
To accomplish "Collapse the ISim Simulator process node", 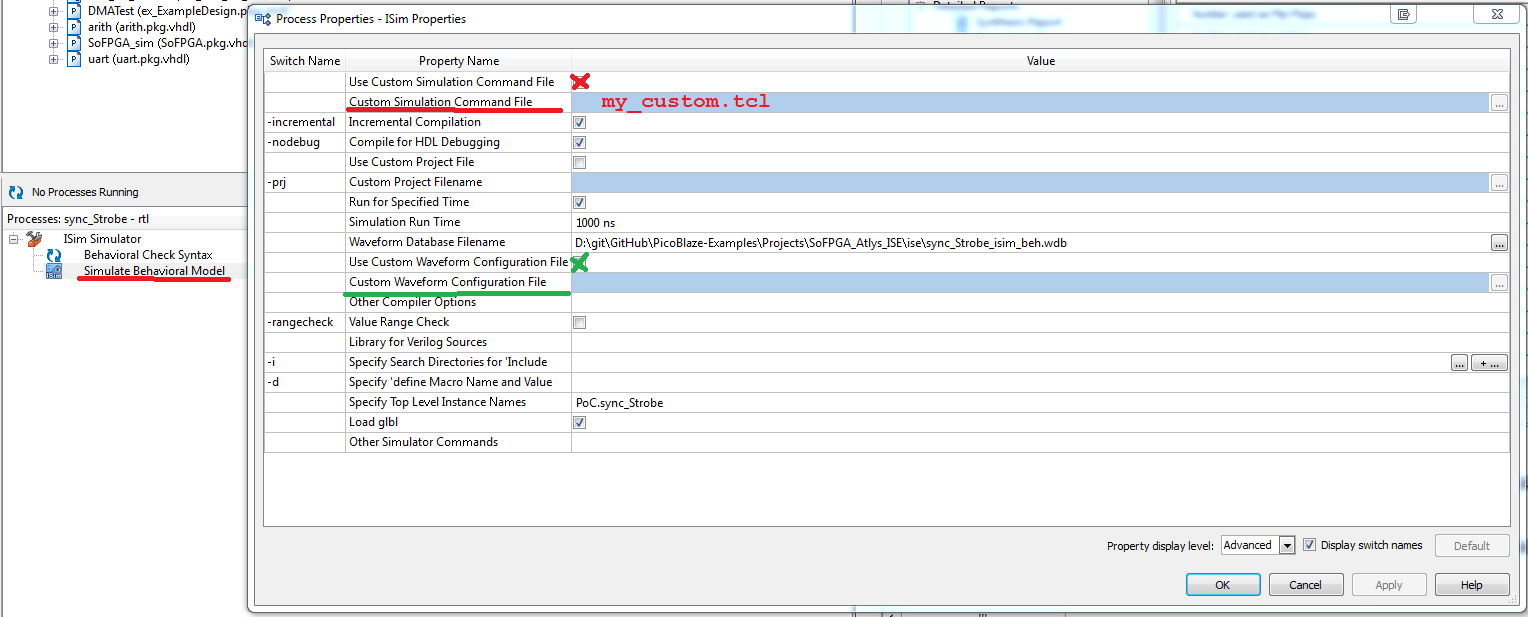I will 14,239.
